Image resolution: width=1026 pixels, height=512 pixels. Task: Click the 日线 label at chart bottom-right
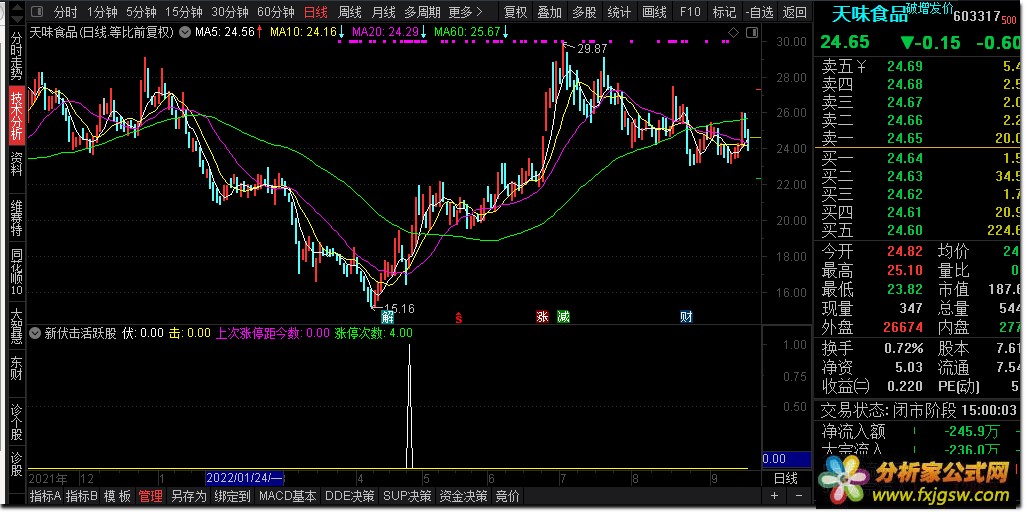pos(786,477)
